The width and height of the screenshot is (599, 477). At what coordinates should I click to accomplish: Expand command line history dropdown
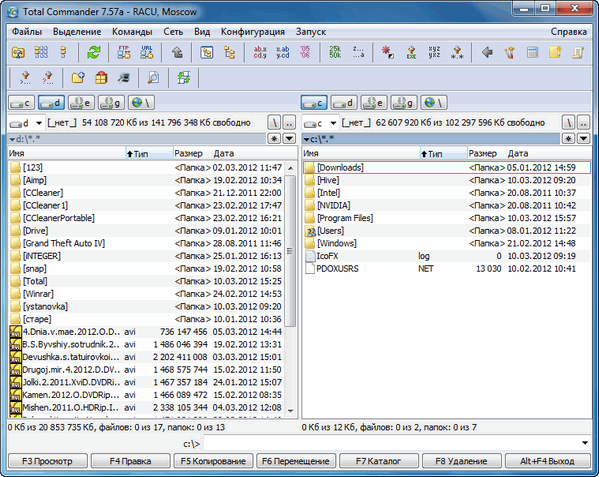[585, 443]
